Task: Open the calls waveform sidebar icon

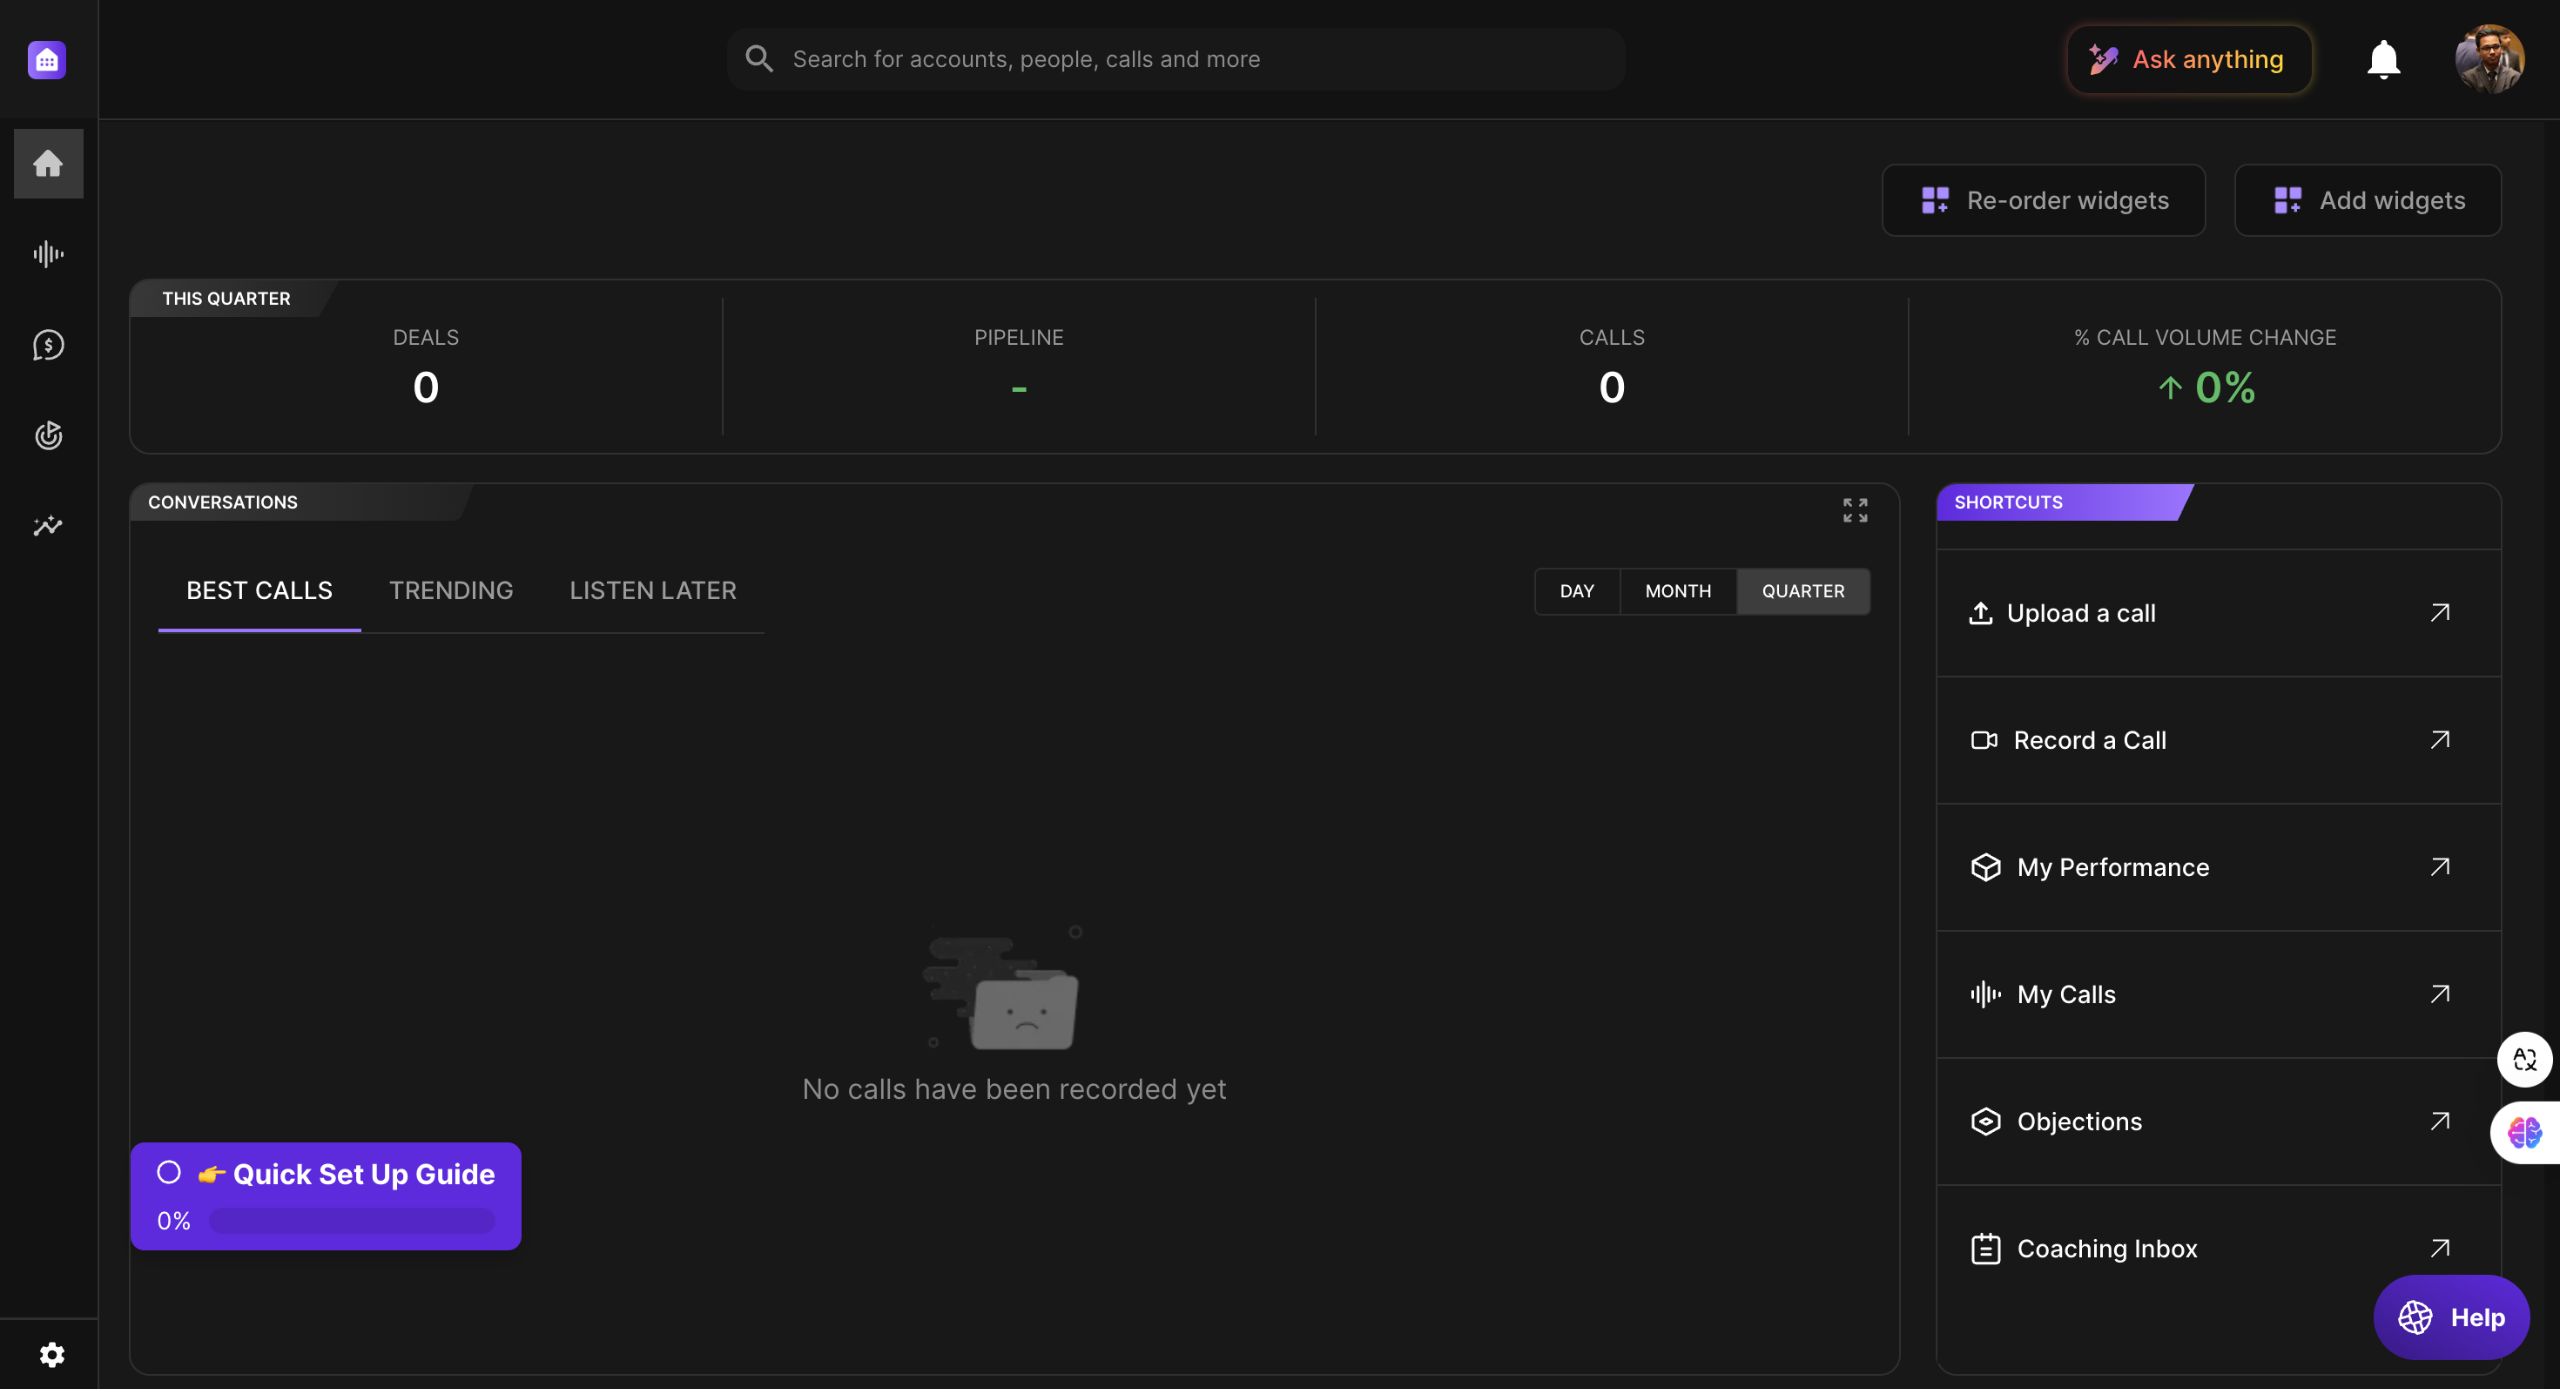Action: [48, 254]
